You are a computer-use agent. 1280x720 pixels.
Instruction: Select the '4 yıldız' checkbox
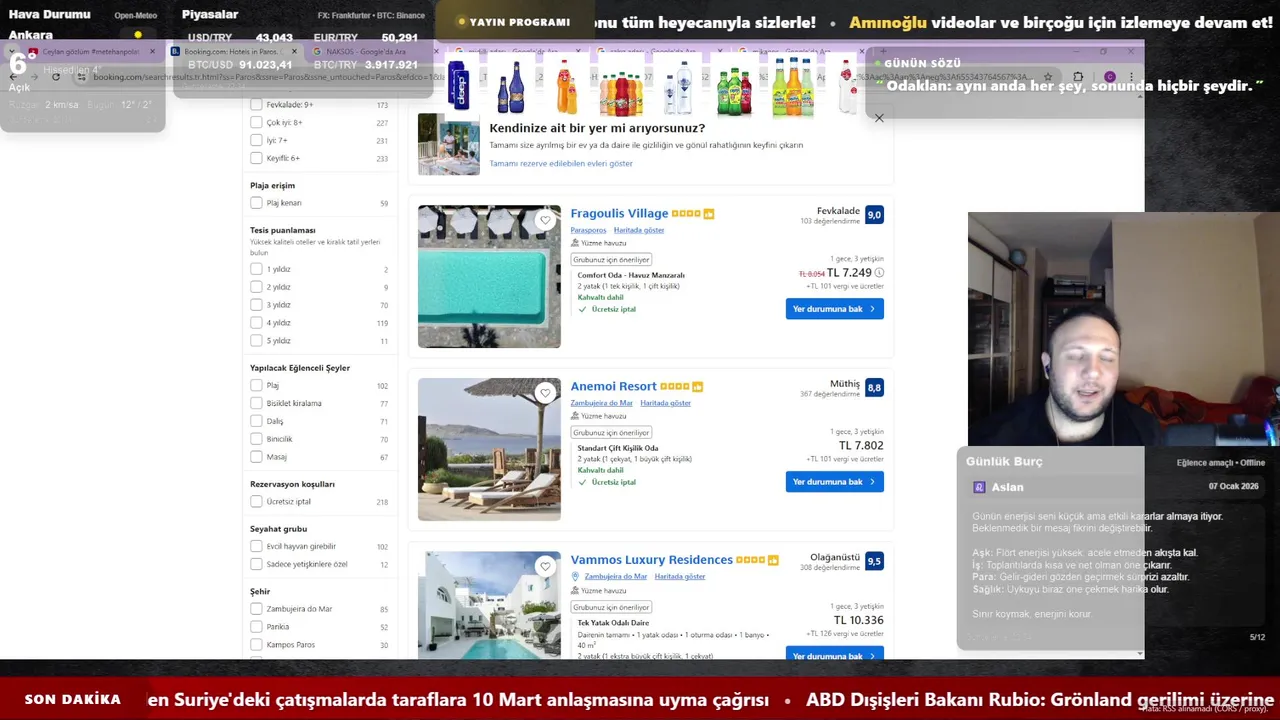(256, 323)
